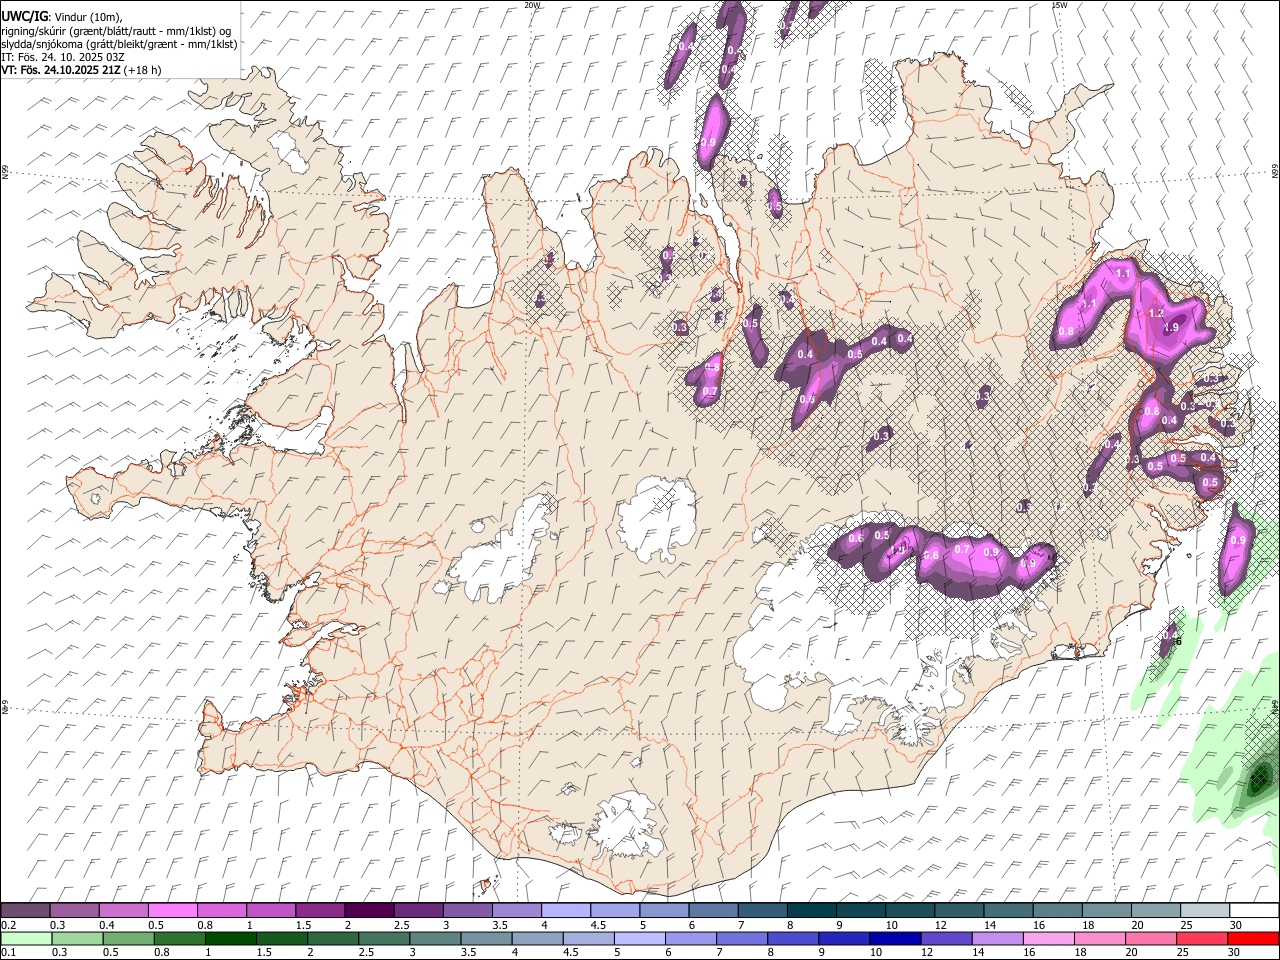Screen dimensions: 1280x960
Task: Click the UWC/IG title in the header box
Action: pos(24,16)
